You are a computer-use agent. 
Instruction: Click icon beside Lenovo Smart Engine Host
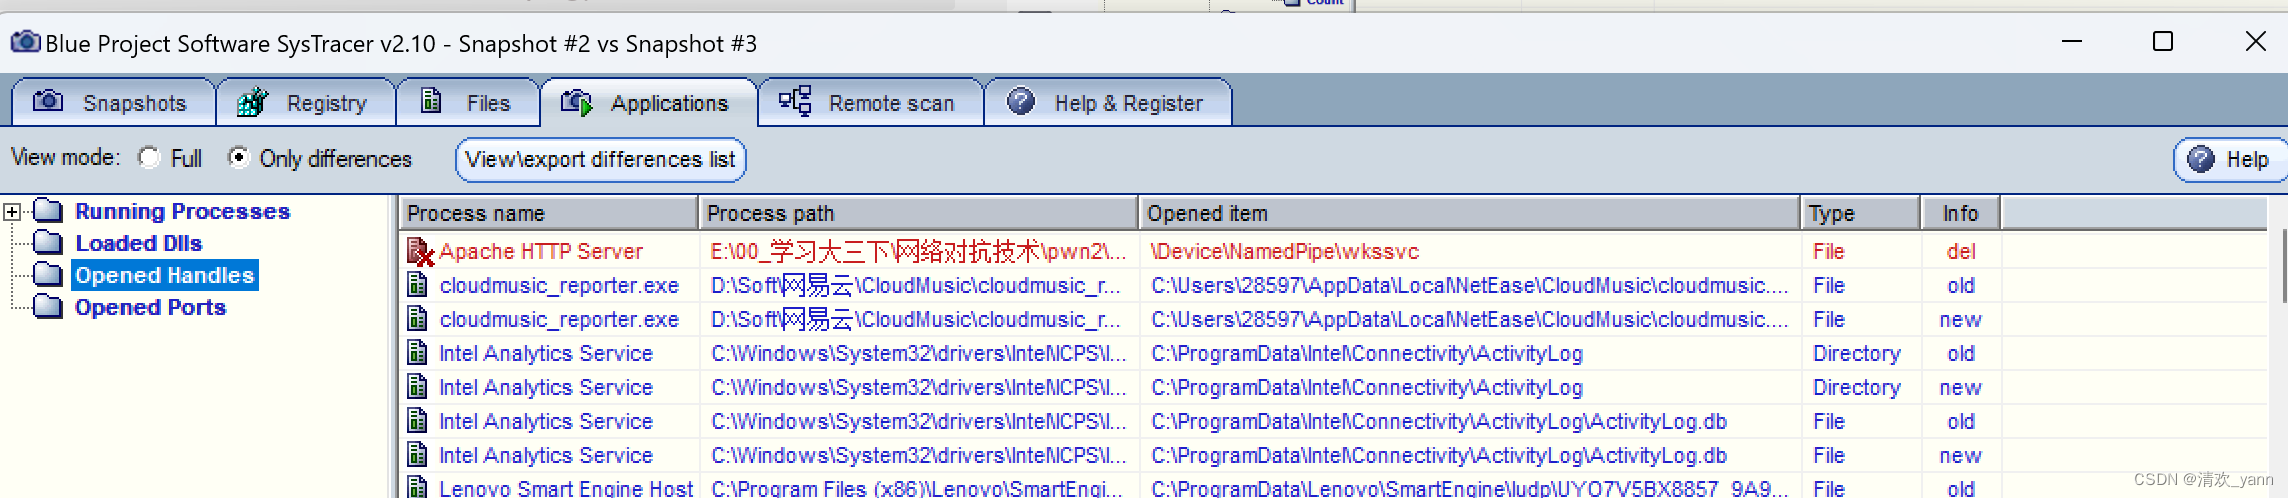point(418,487)
